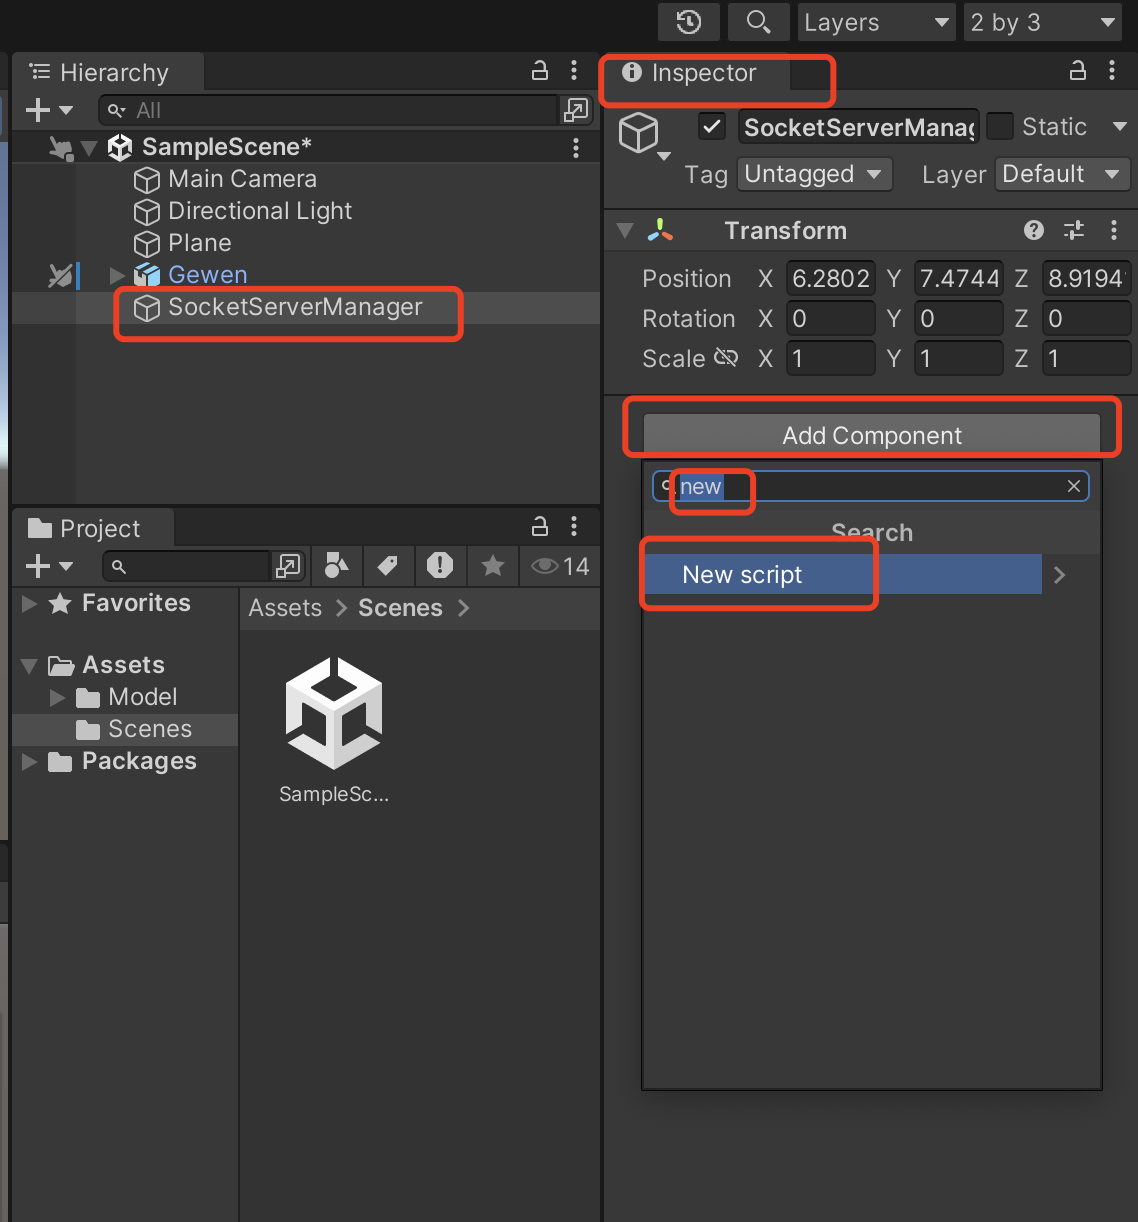The image size is (1138, 1222).
Task: Open the Hierarchy search window icon
Action: pyautogui.click(x=576, y=110)
